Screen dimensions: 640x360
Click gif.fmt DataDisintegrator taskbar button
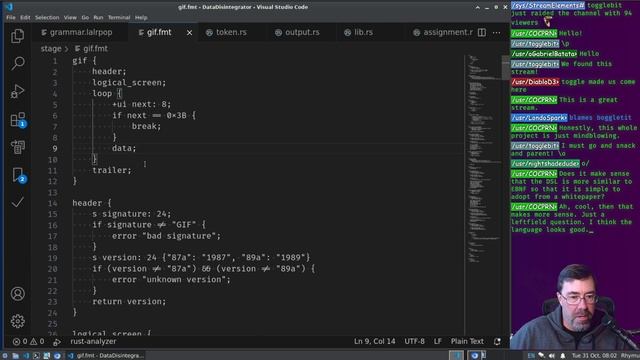(106, 356)
